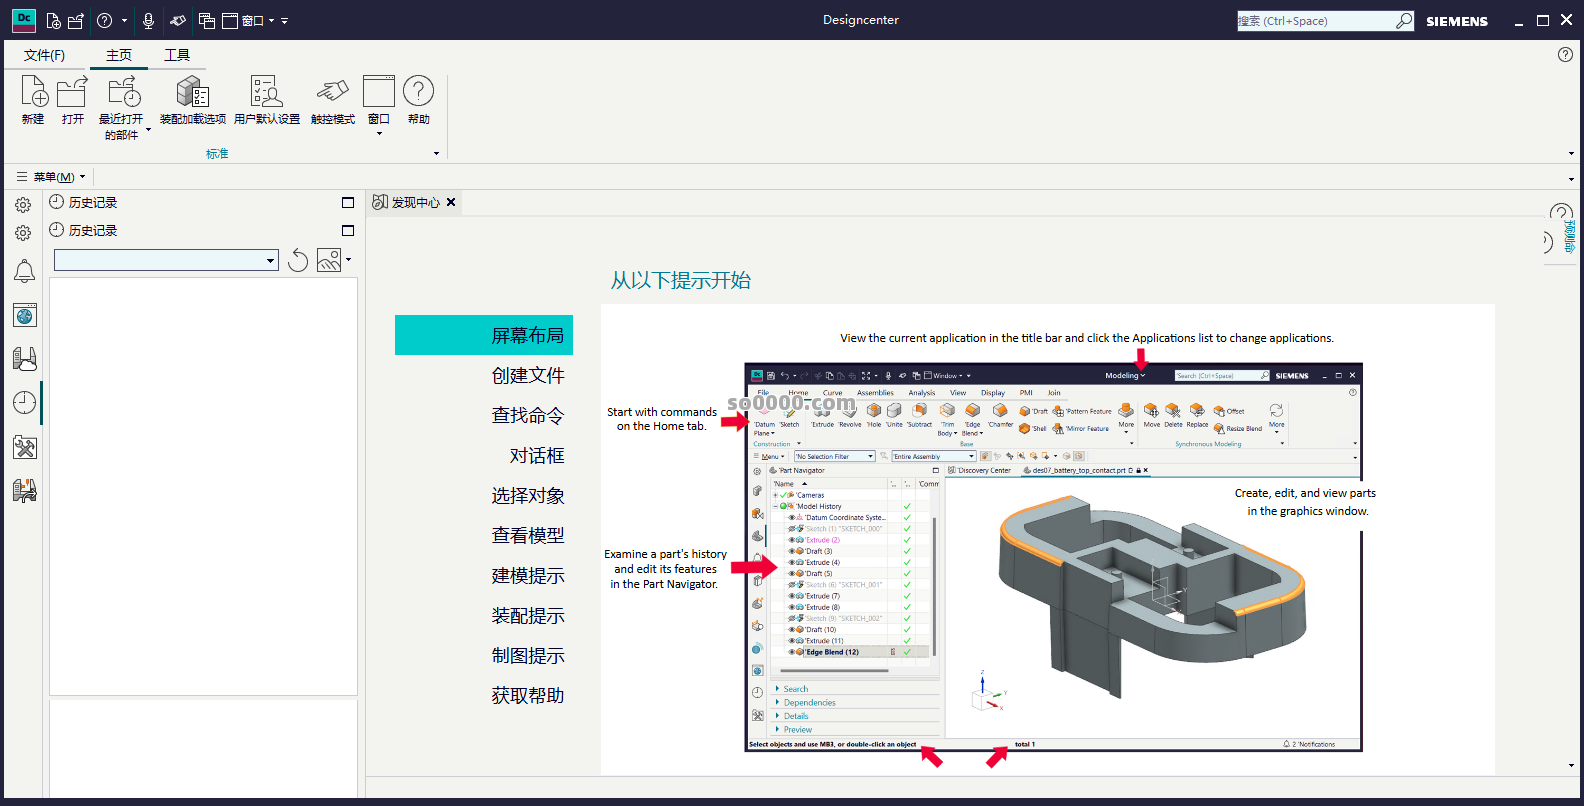Open the 装配提示 tip topic
This screenshot has width=1584, height=806.
[528, 615]
